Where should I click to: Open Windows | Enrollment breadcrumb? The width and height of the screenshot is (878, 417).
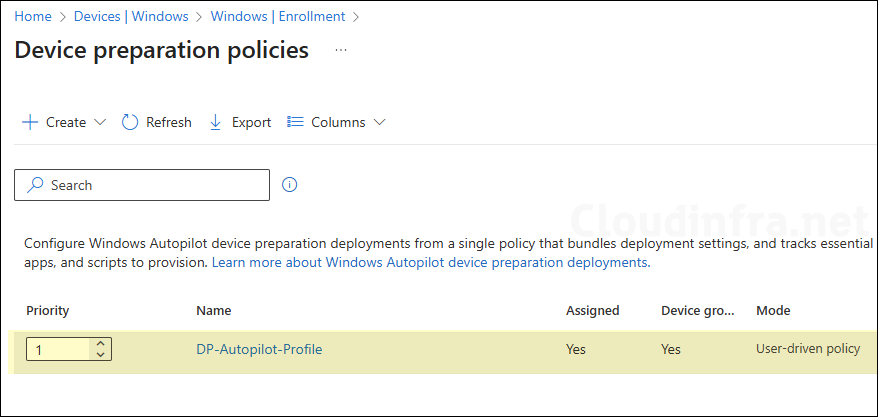pos(278,16)
